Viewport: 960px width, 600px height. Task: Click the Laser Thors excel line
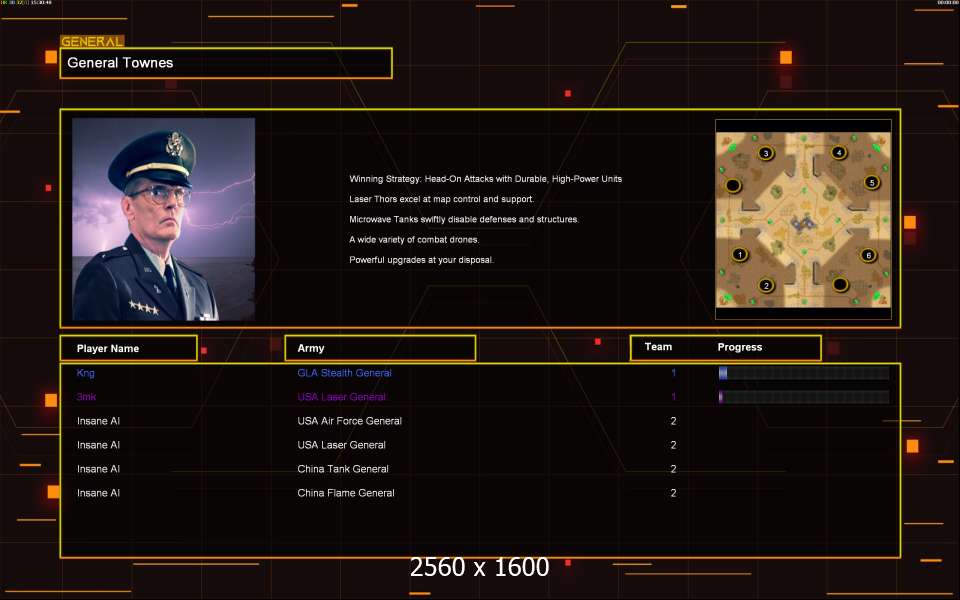coord(441,199)
